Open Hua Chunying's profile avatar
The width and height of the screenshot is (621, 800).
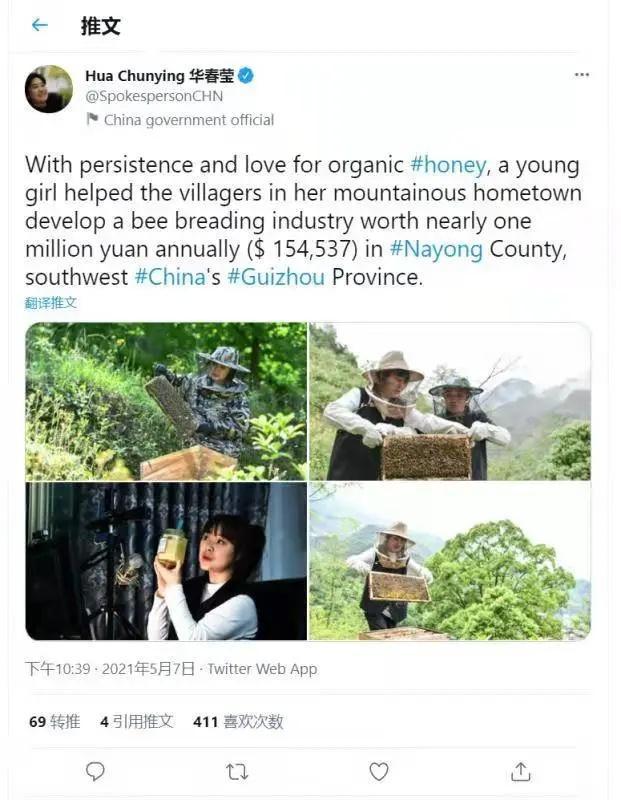(49, 90)
